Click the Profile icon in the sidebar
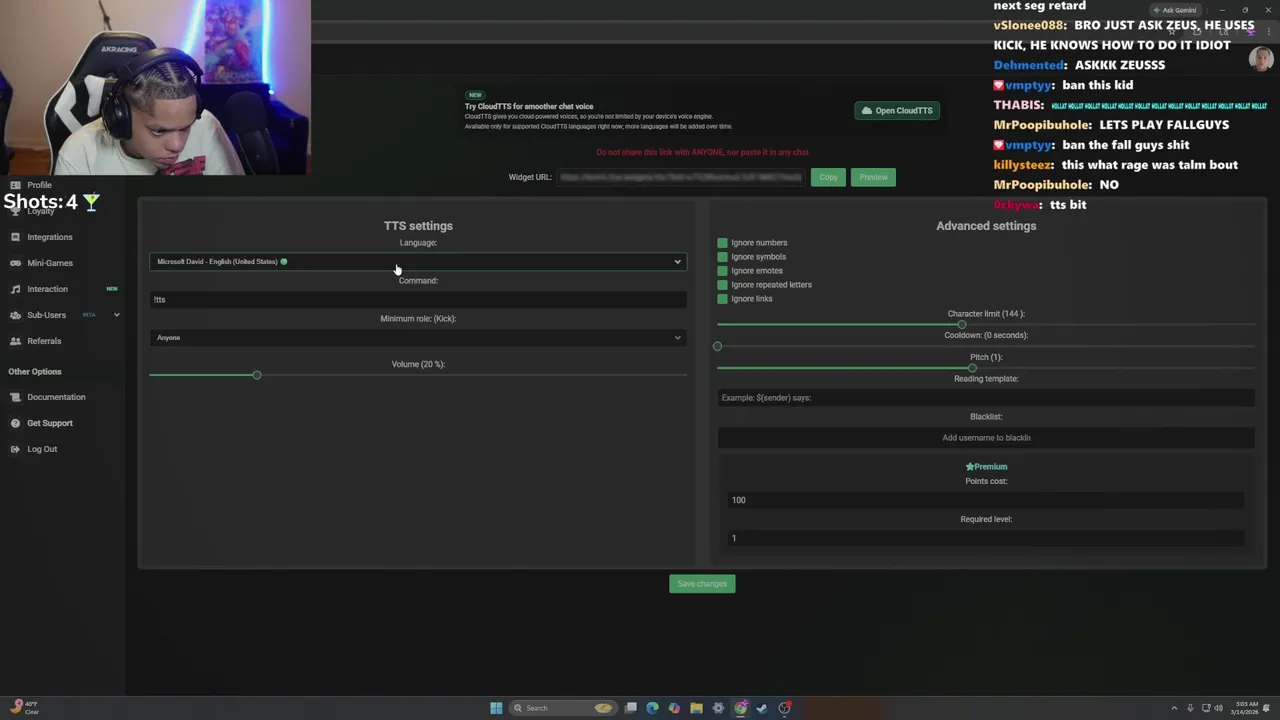Image resolution: width=1280 pixels, height=720 pixels. (15, 185)
